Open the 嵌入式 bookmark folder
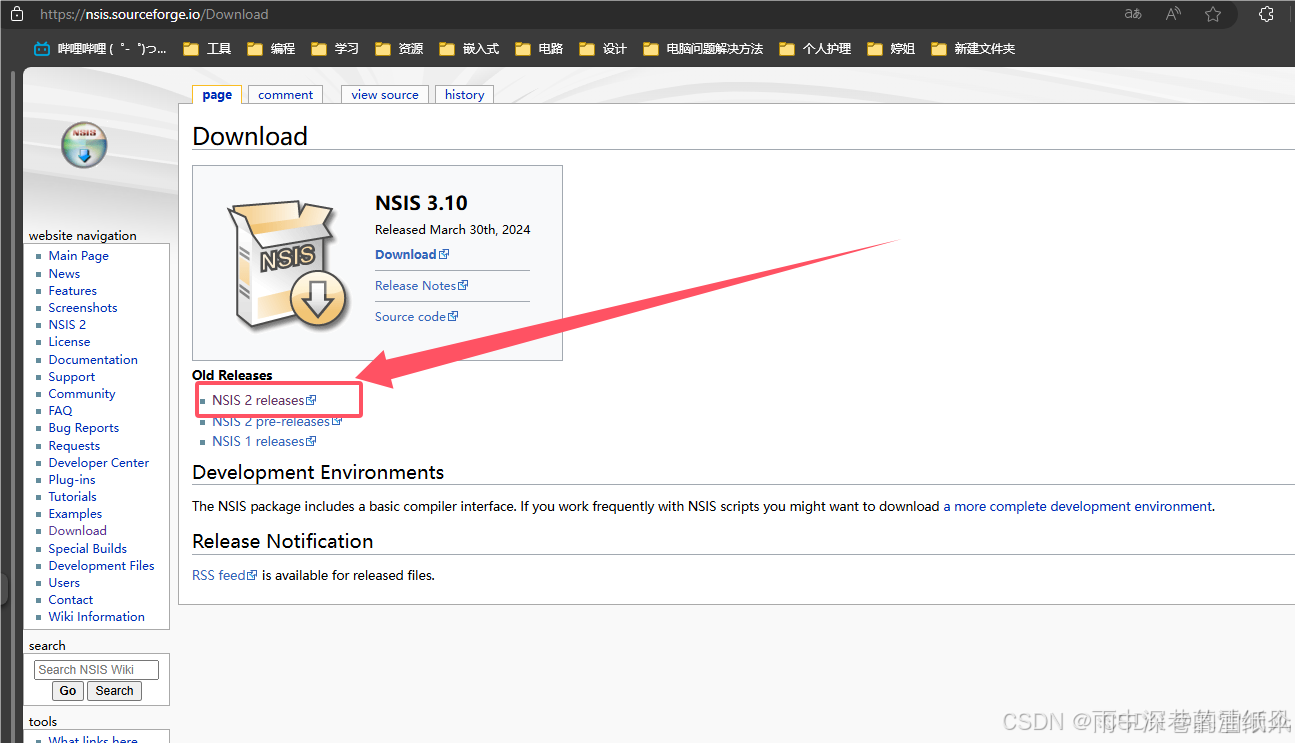Image resolution: width=1295 pixels, height=743 pixels. pos(469,48)
